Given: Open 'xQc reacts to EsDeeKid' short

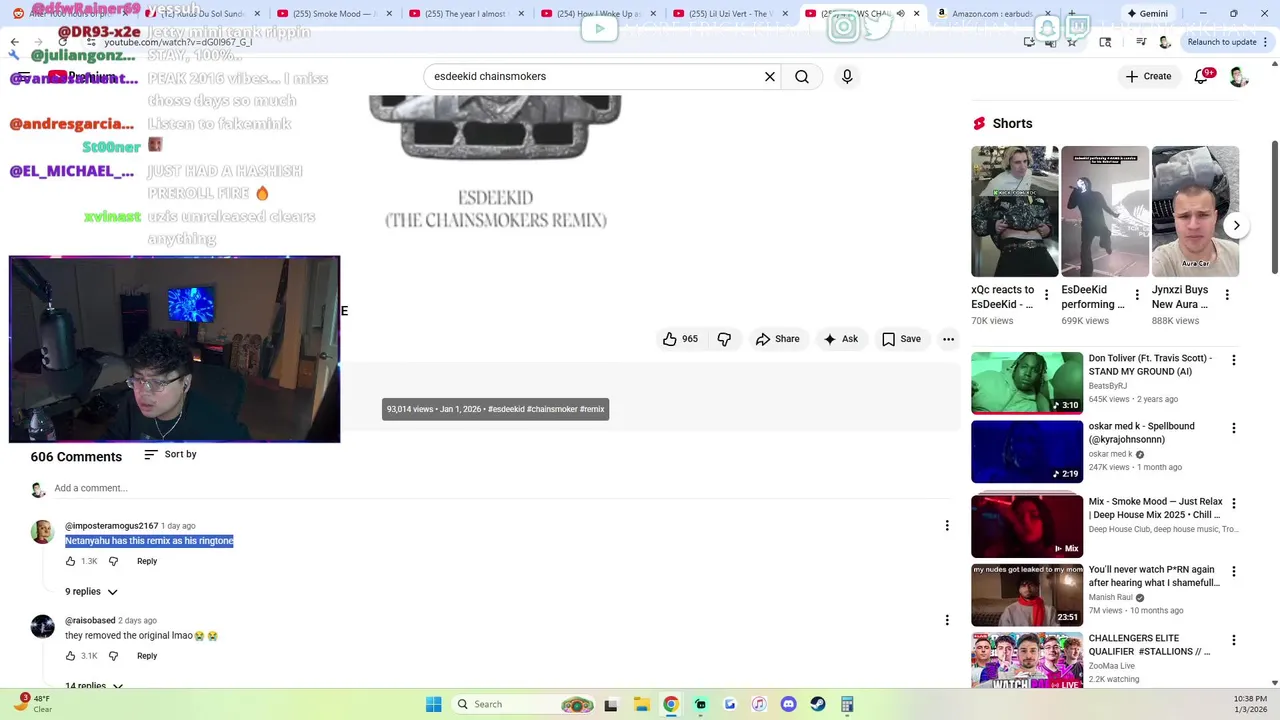Looking at the screenshot, I should coord(1014,211).
